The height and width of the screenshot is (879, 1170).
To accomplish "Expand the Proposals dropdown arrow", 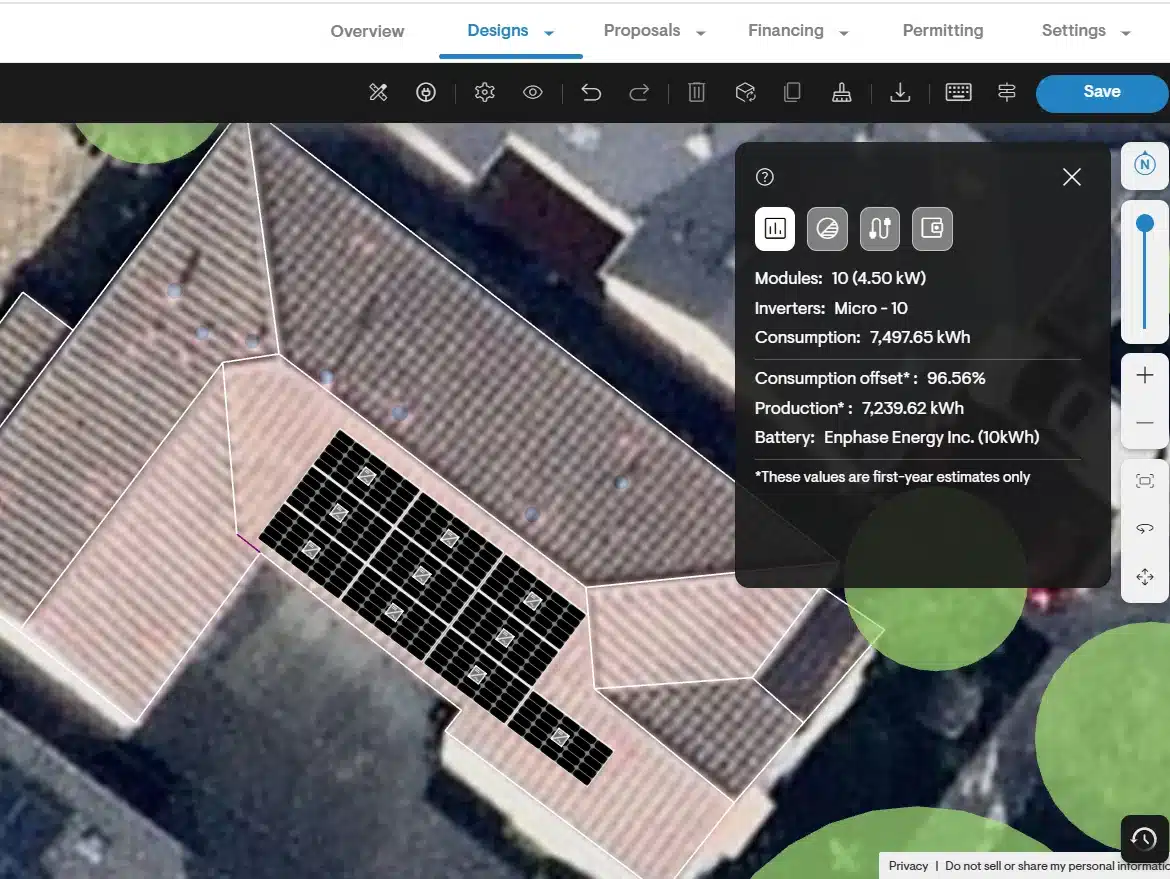I will point(701,33).
